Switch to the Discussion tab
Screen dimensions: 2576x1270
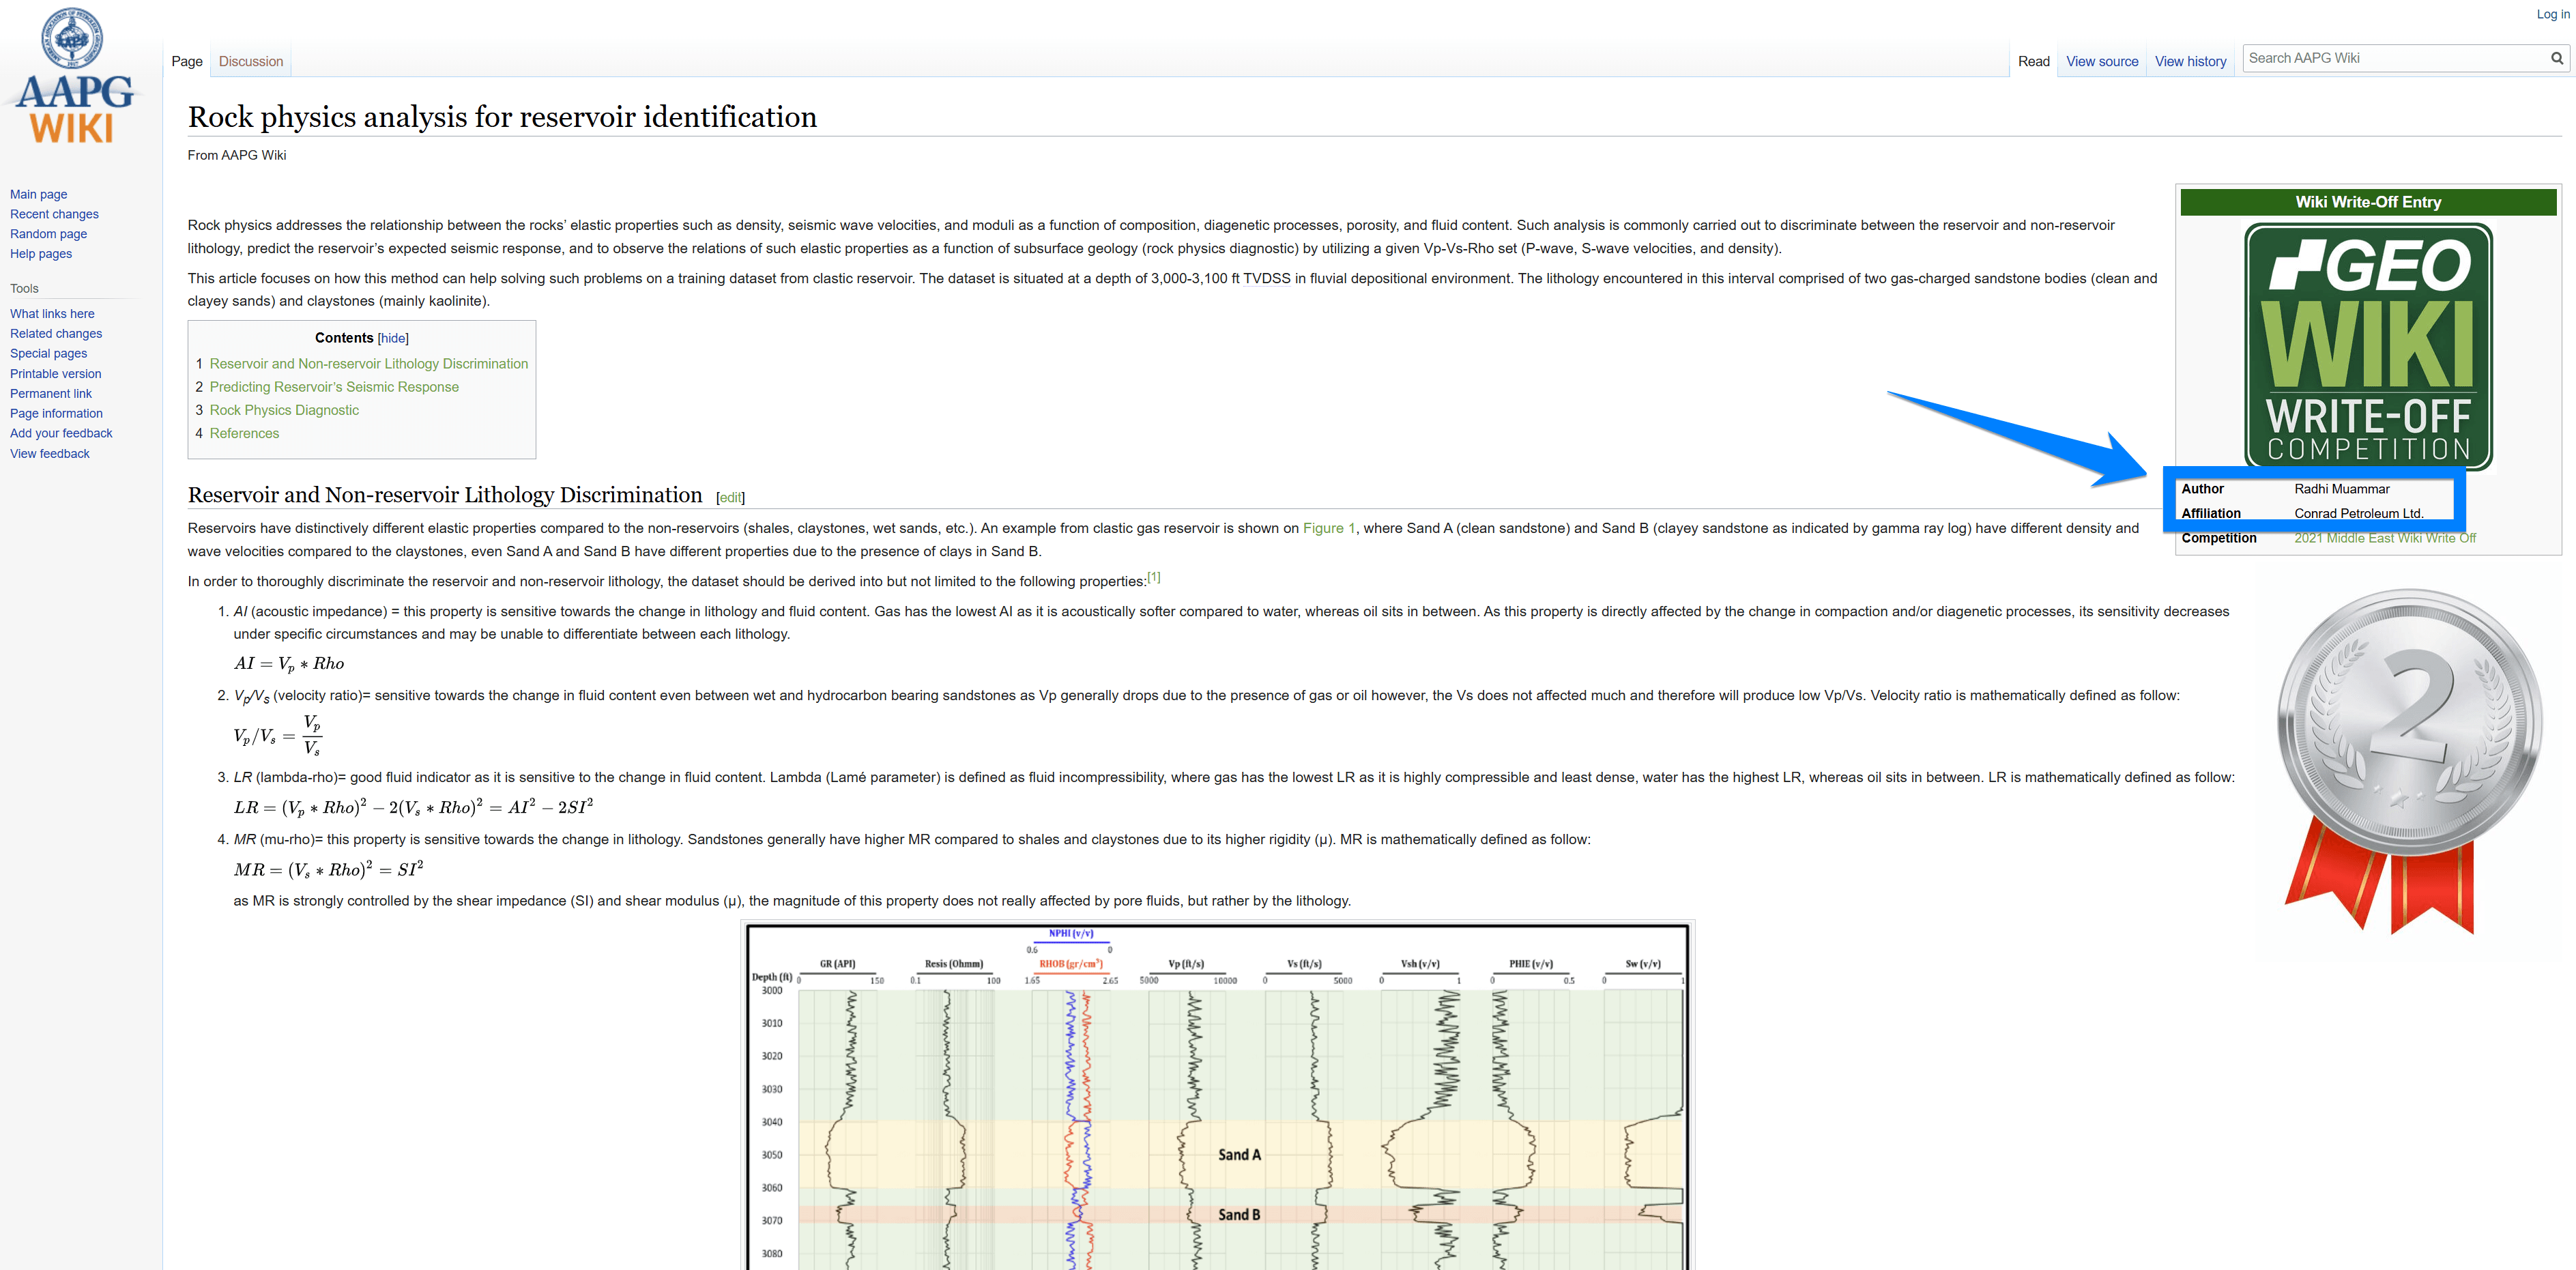point(251,61)
